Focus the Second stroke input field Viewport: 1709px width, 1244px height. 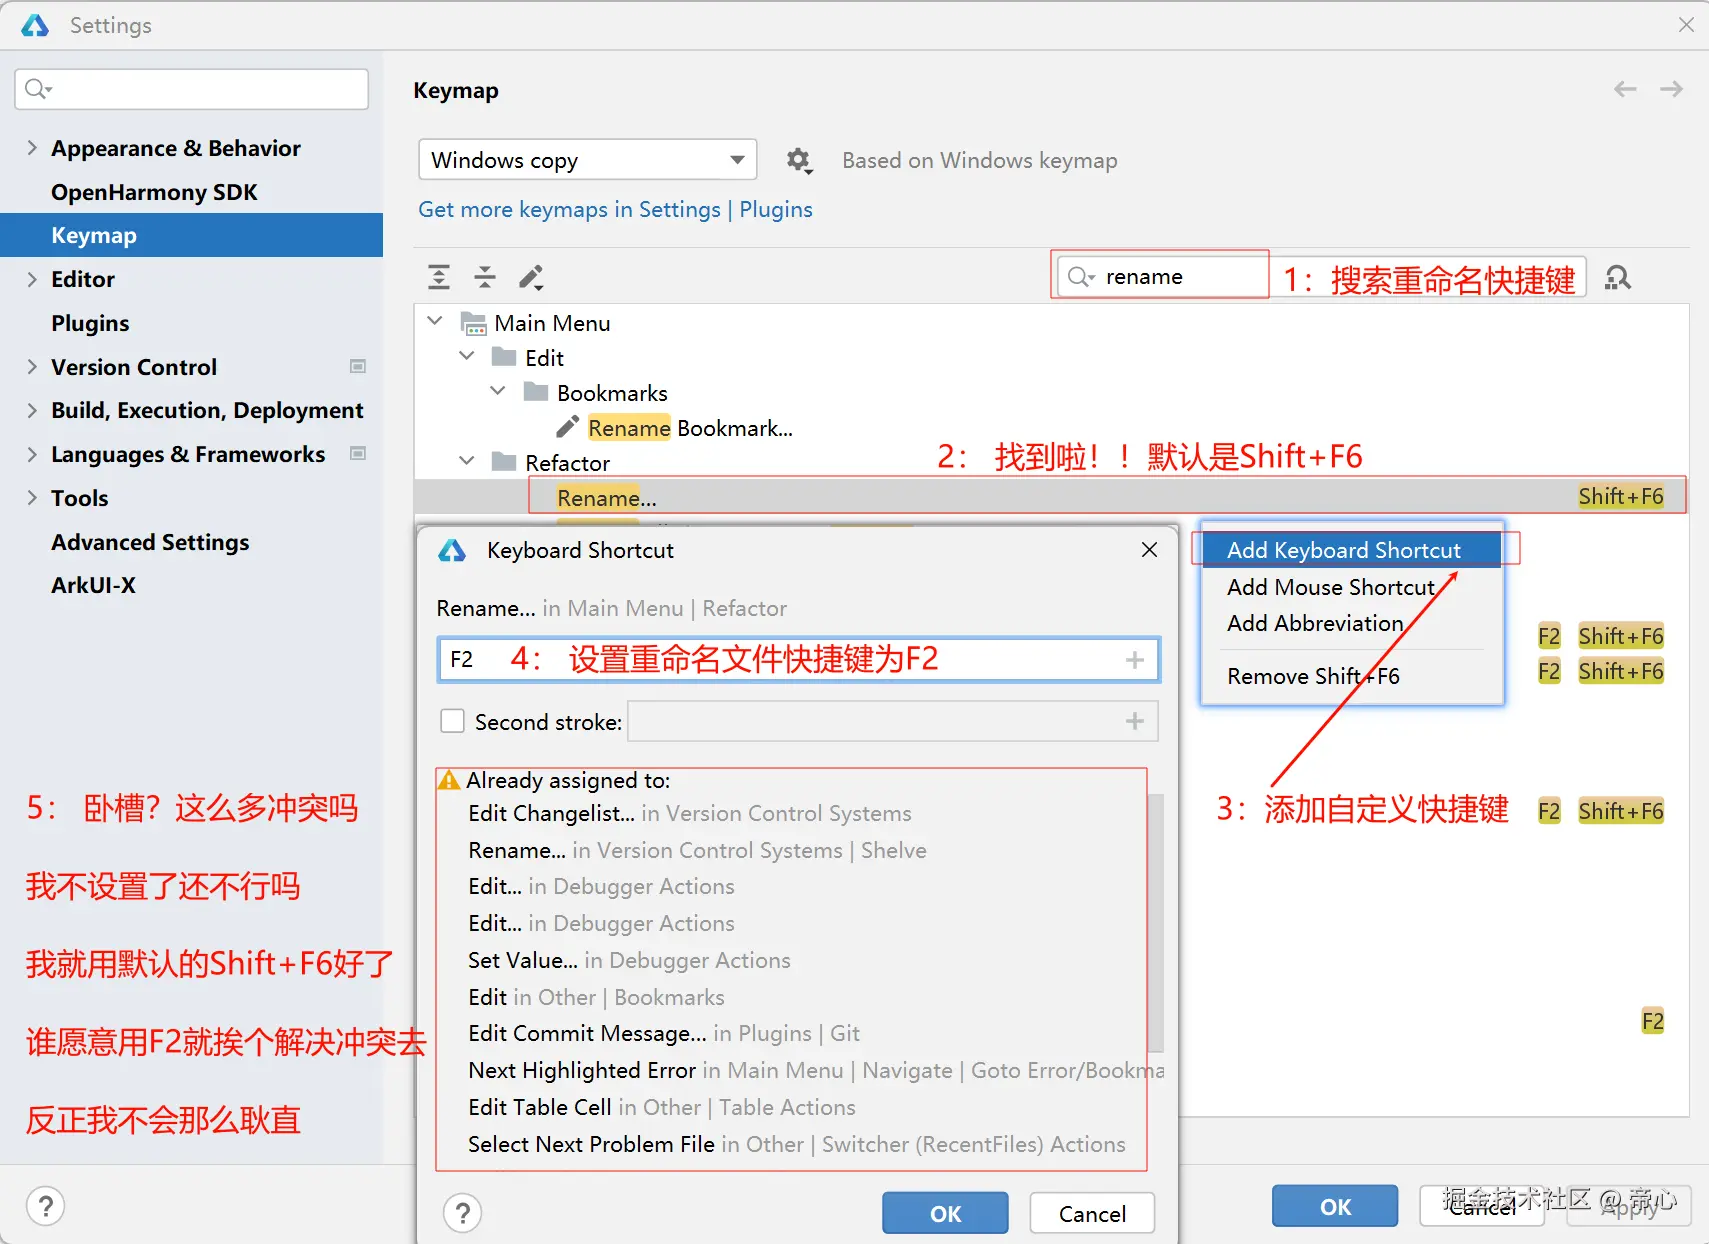(x=892, y=721)
